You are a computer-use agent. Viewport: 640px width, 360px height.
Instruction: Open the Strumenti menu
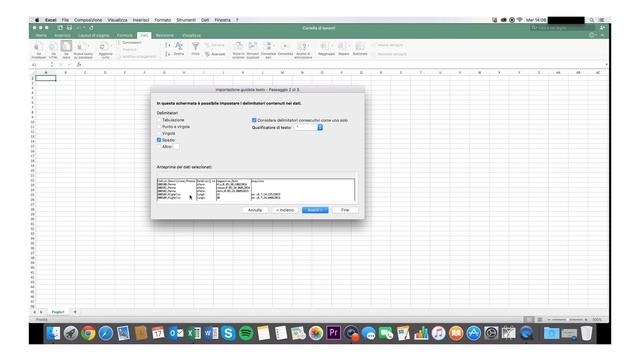(x=186, y=20)
